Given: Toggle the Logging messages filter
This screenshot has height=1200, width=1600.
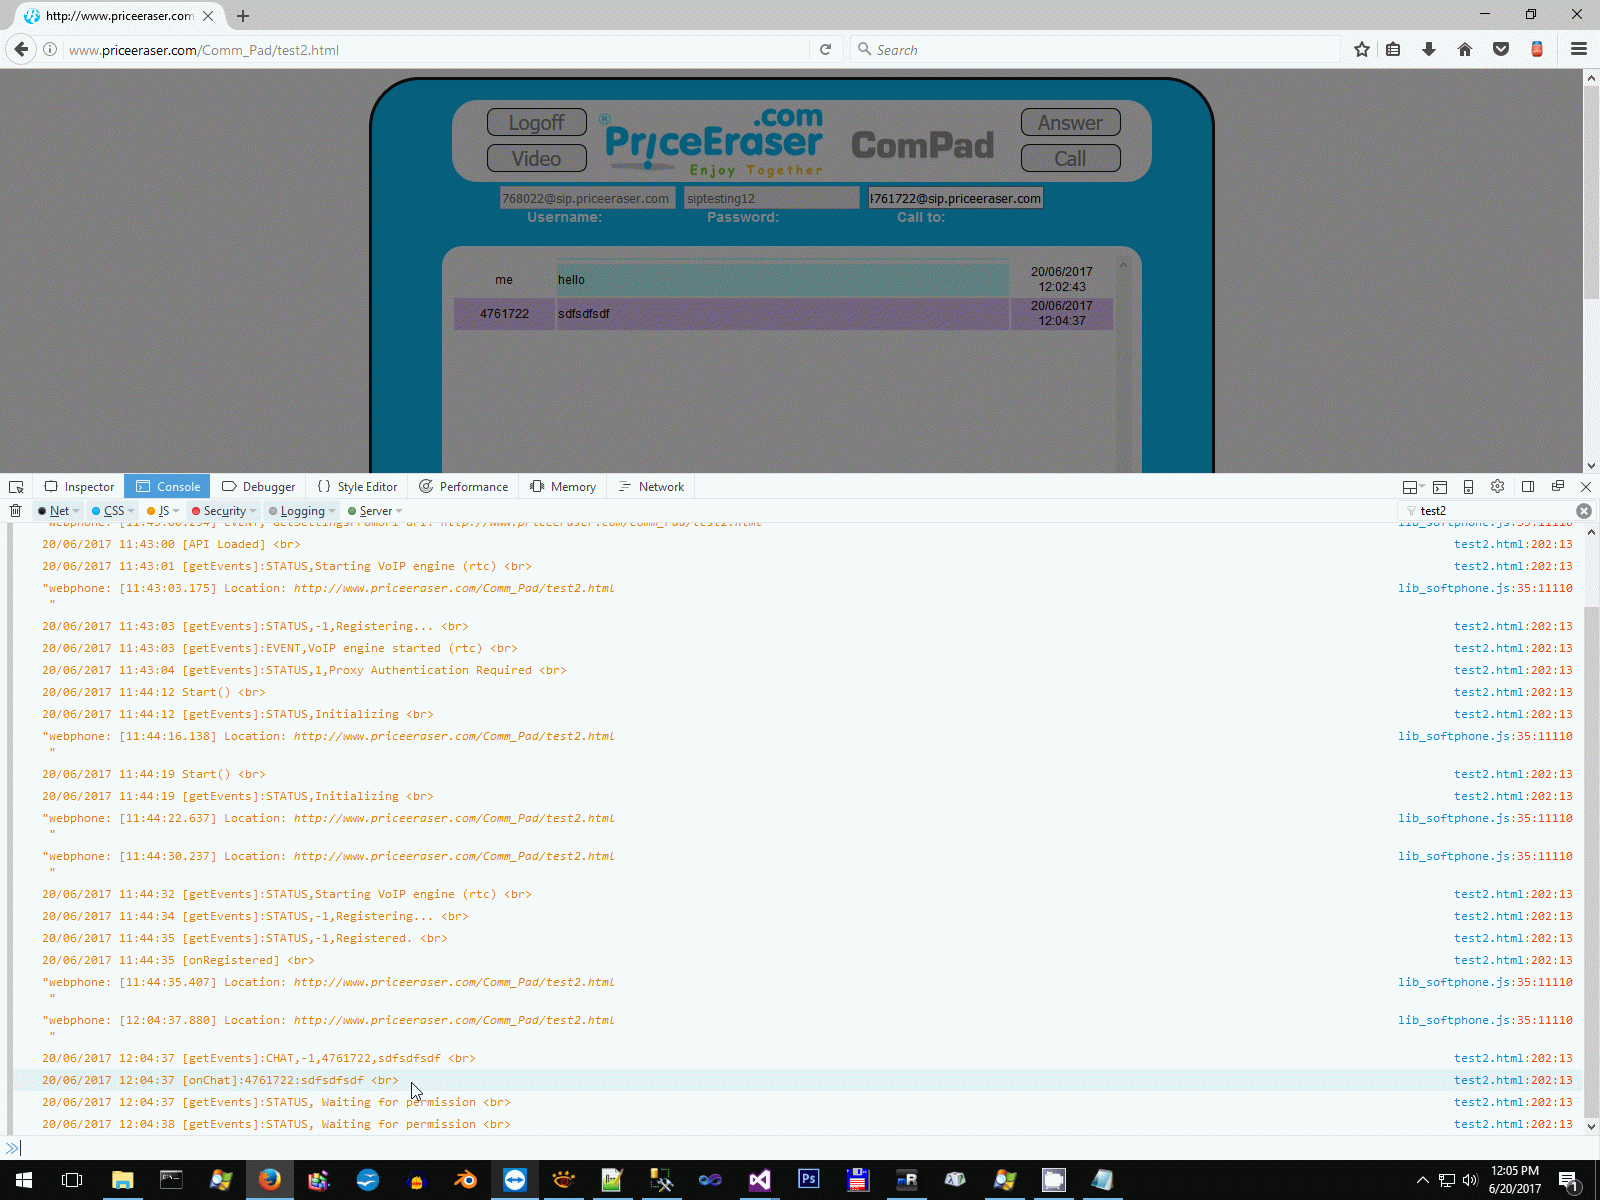Looking at the screenshot, I should [297, 511].
